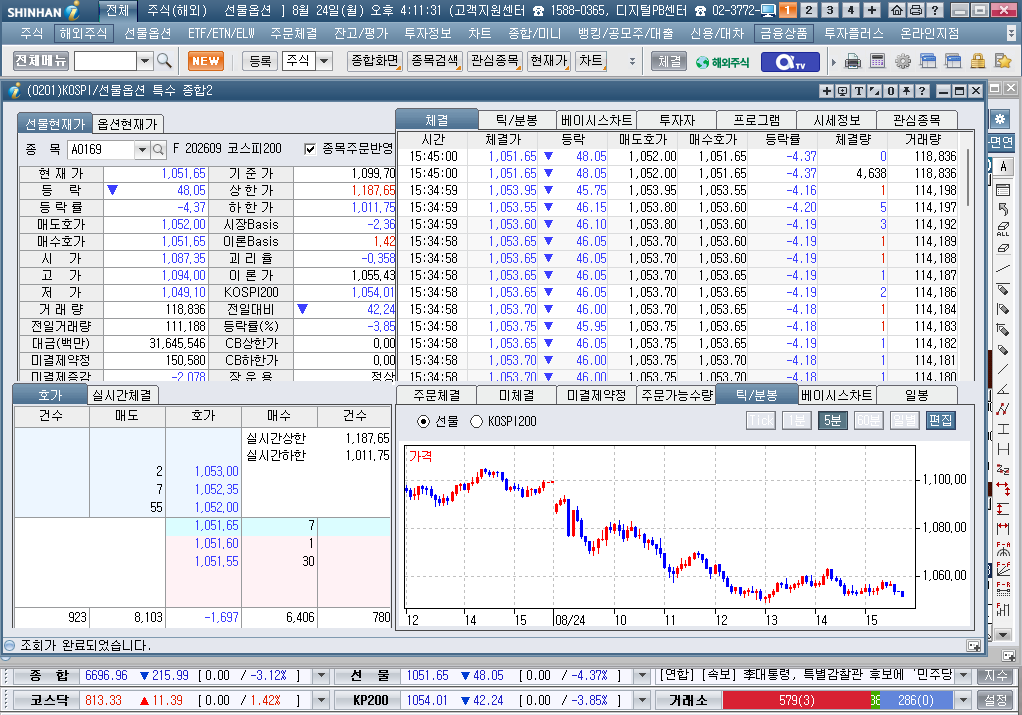Open the 거래소 bar dropdown
The width and height of the screenshot is (1022, 715).
click(x=963, y=701)
